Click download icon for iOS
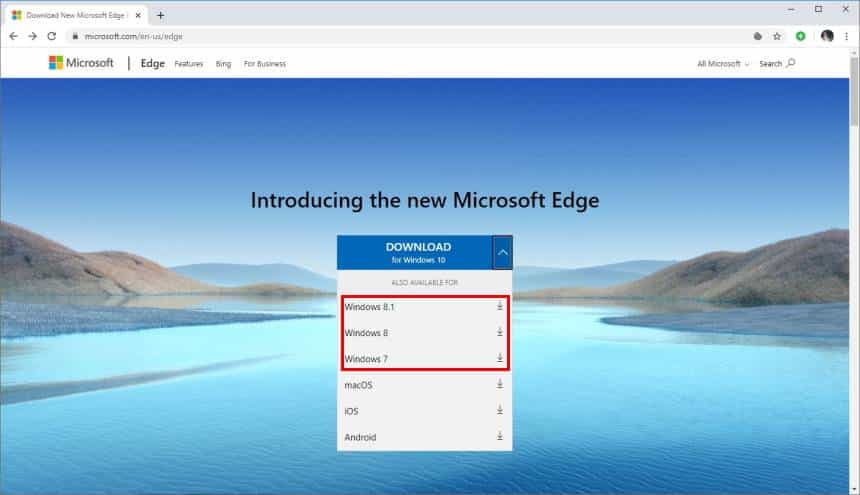860x495 pixels. (x=500, y=410)
